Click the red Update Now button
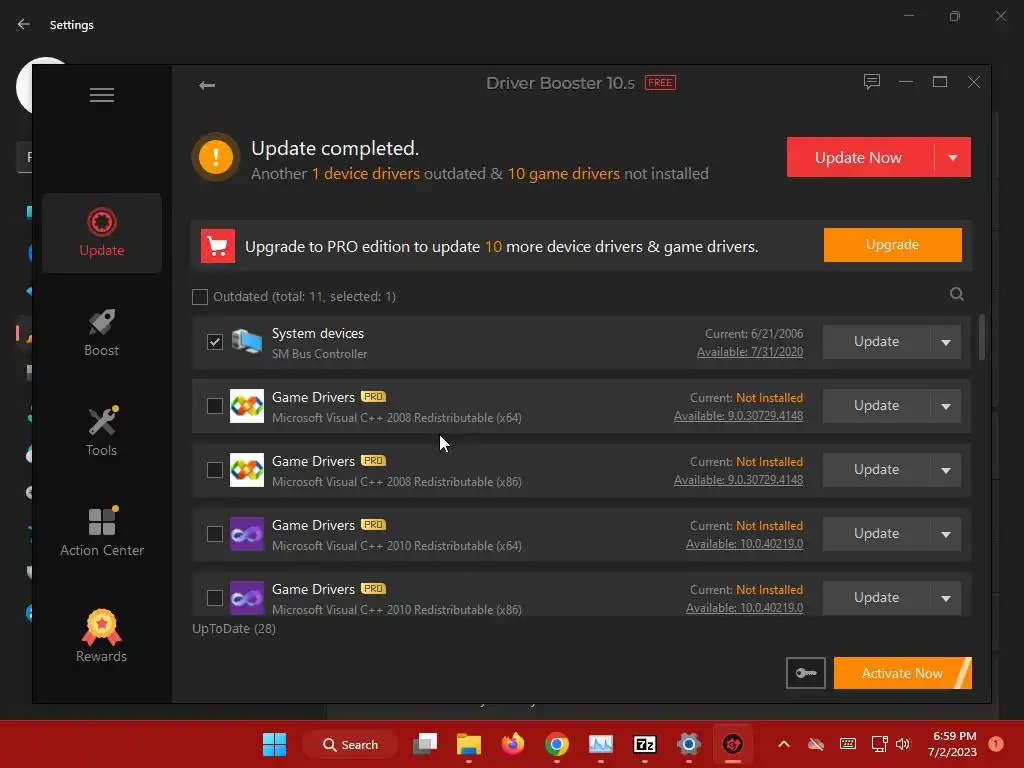 (859, 157)
